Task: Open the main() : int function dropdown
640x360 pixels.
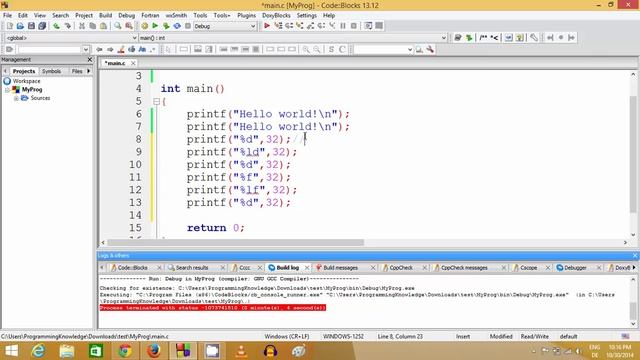Action: 293,38
